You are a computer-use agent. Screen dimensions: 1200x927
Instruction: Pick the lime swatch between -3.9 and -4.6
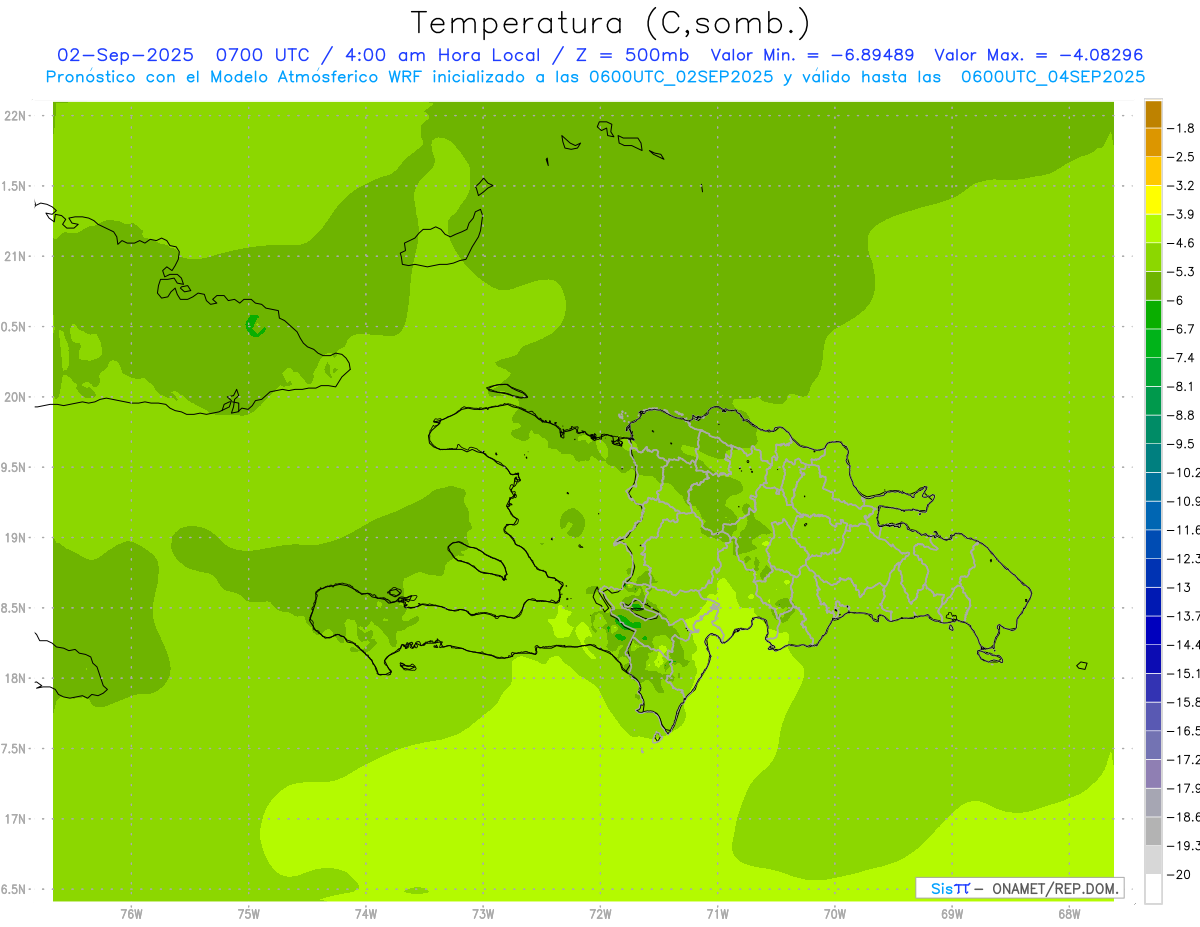[x=1153, y=229]
